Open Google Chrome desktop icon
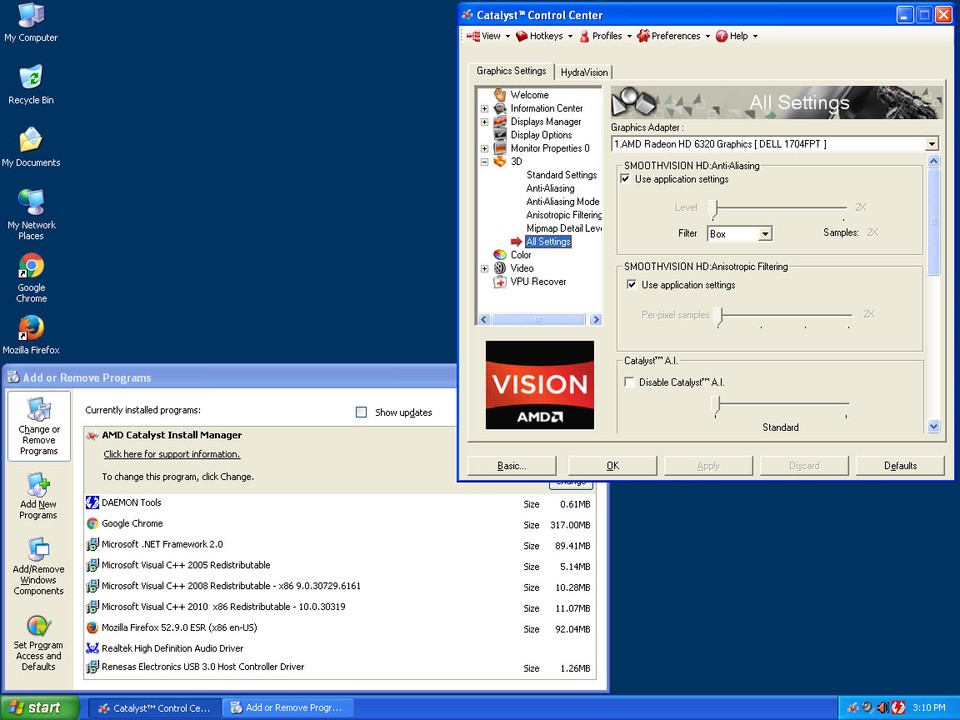The image size is (960, 720). 31,268
